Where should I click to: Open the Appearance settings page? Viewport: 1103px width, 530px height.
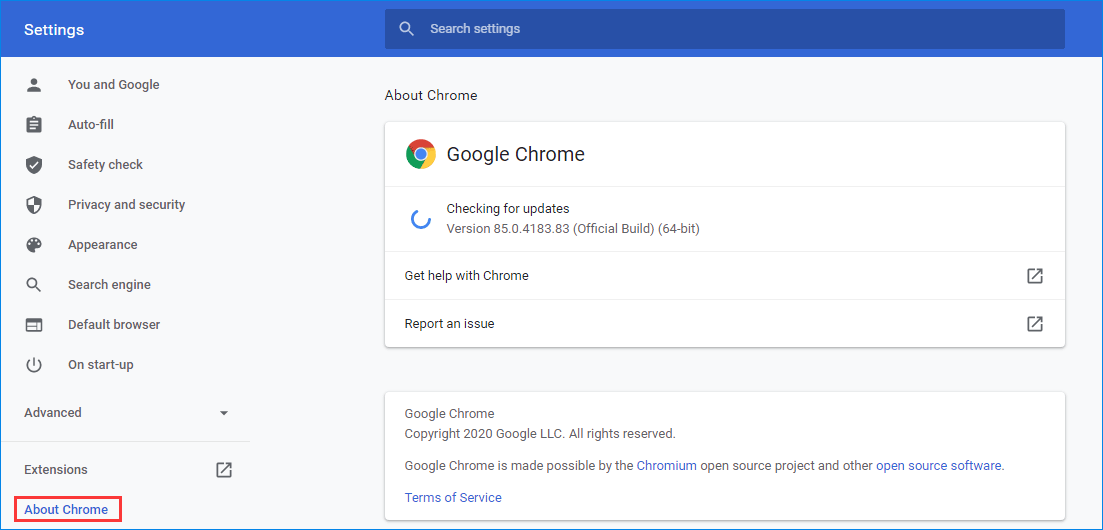(102, 245)
